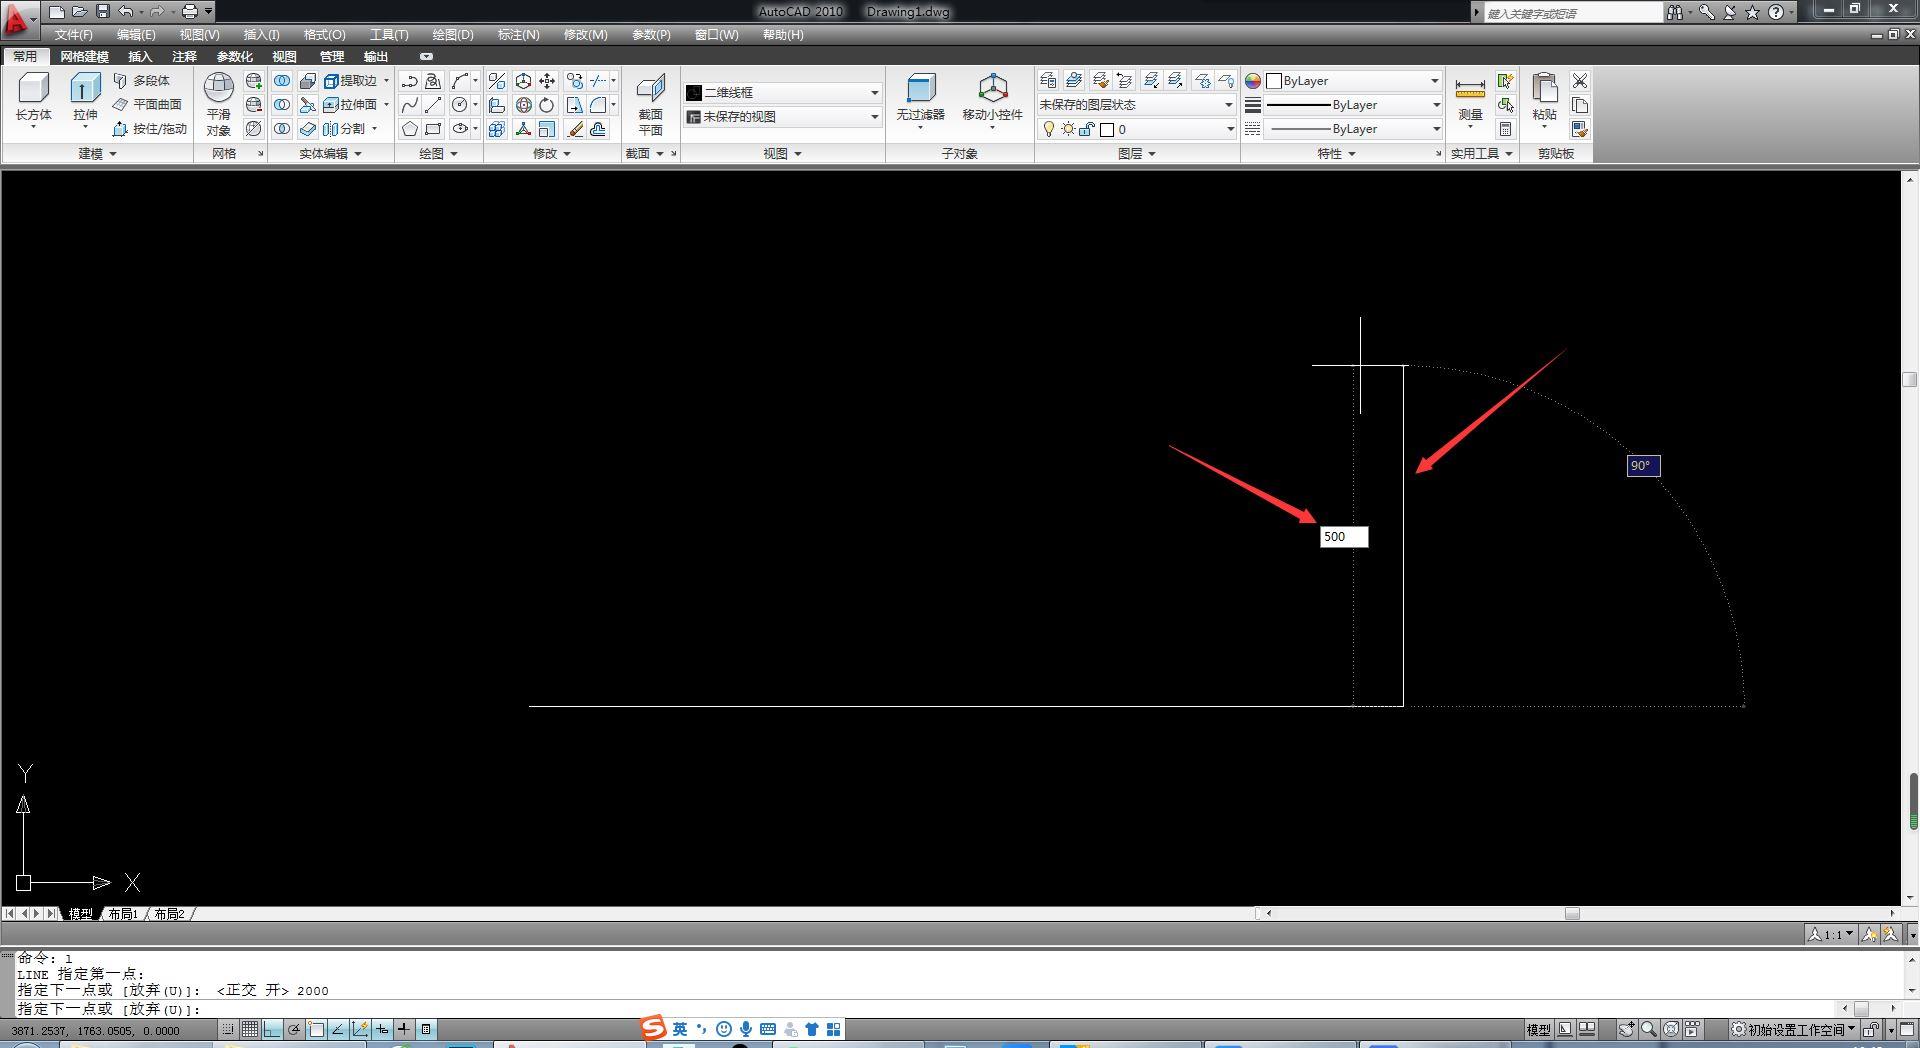Open the linetype ByLayer dropdown

1354,129
